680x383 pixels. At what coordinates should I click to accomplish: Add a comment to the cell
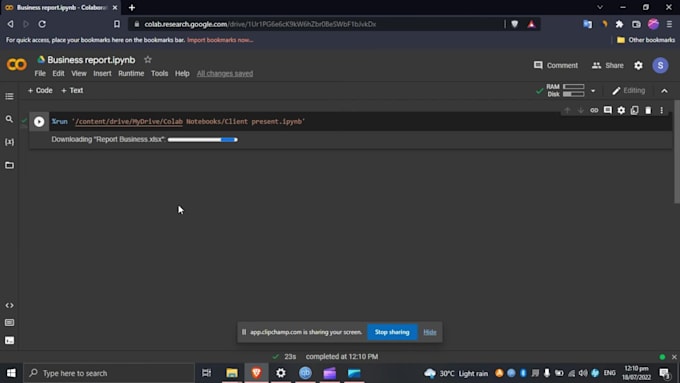coord(608,110)
